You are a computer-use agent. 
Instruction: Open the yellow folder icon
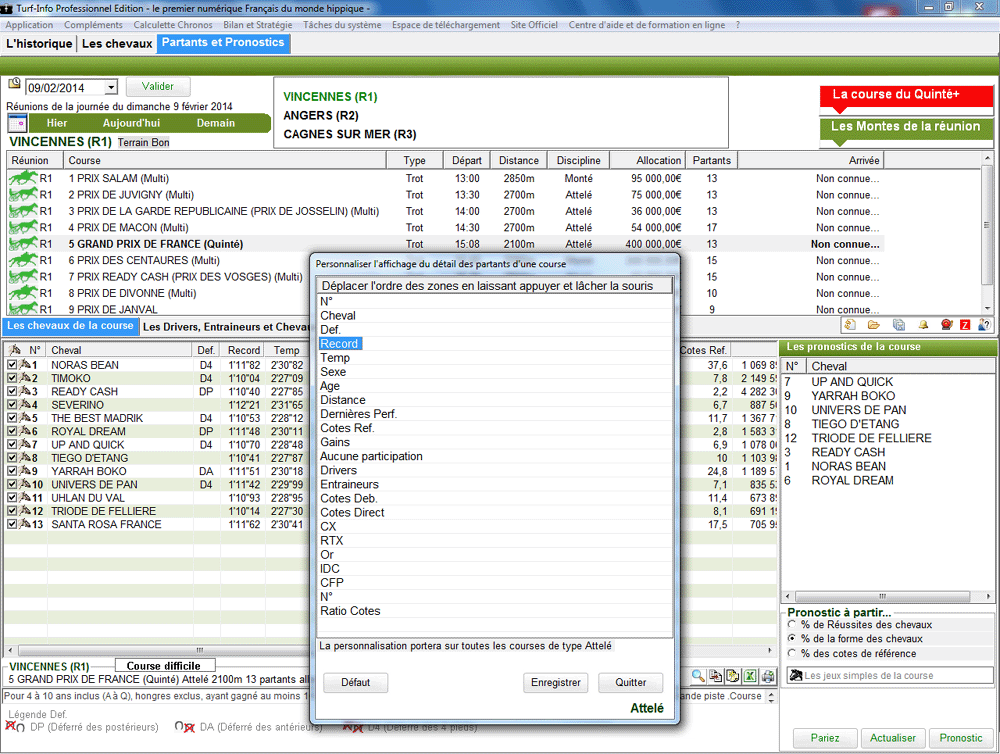(x=874, y=325)
